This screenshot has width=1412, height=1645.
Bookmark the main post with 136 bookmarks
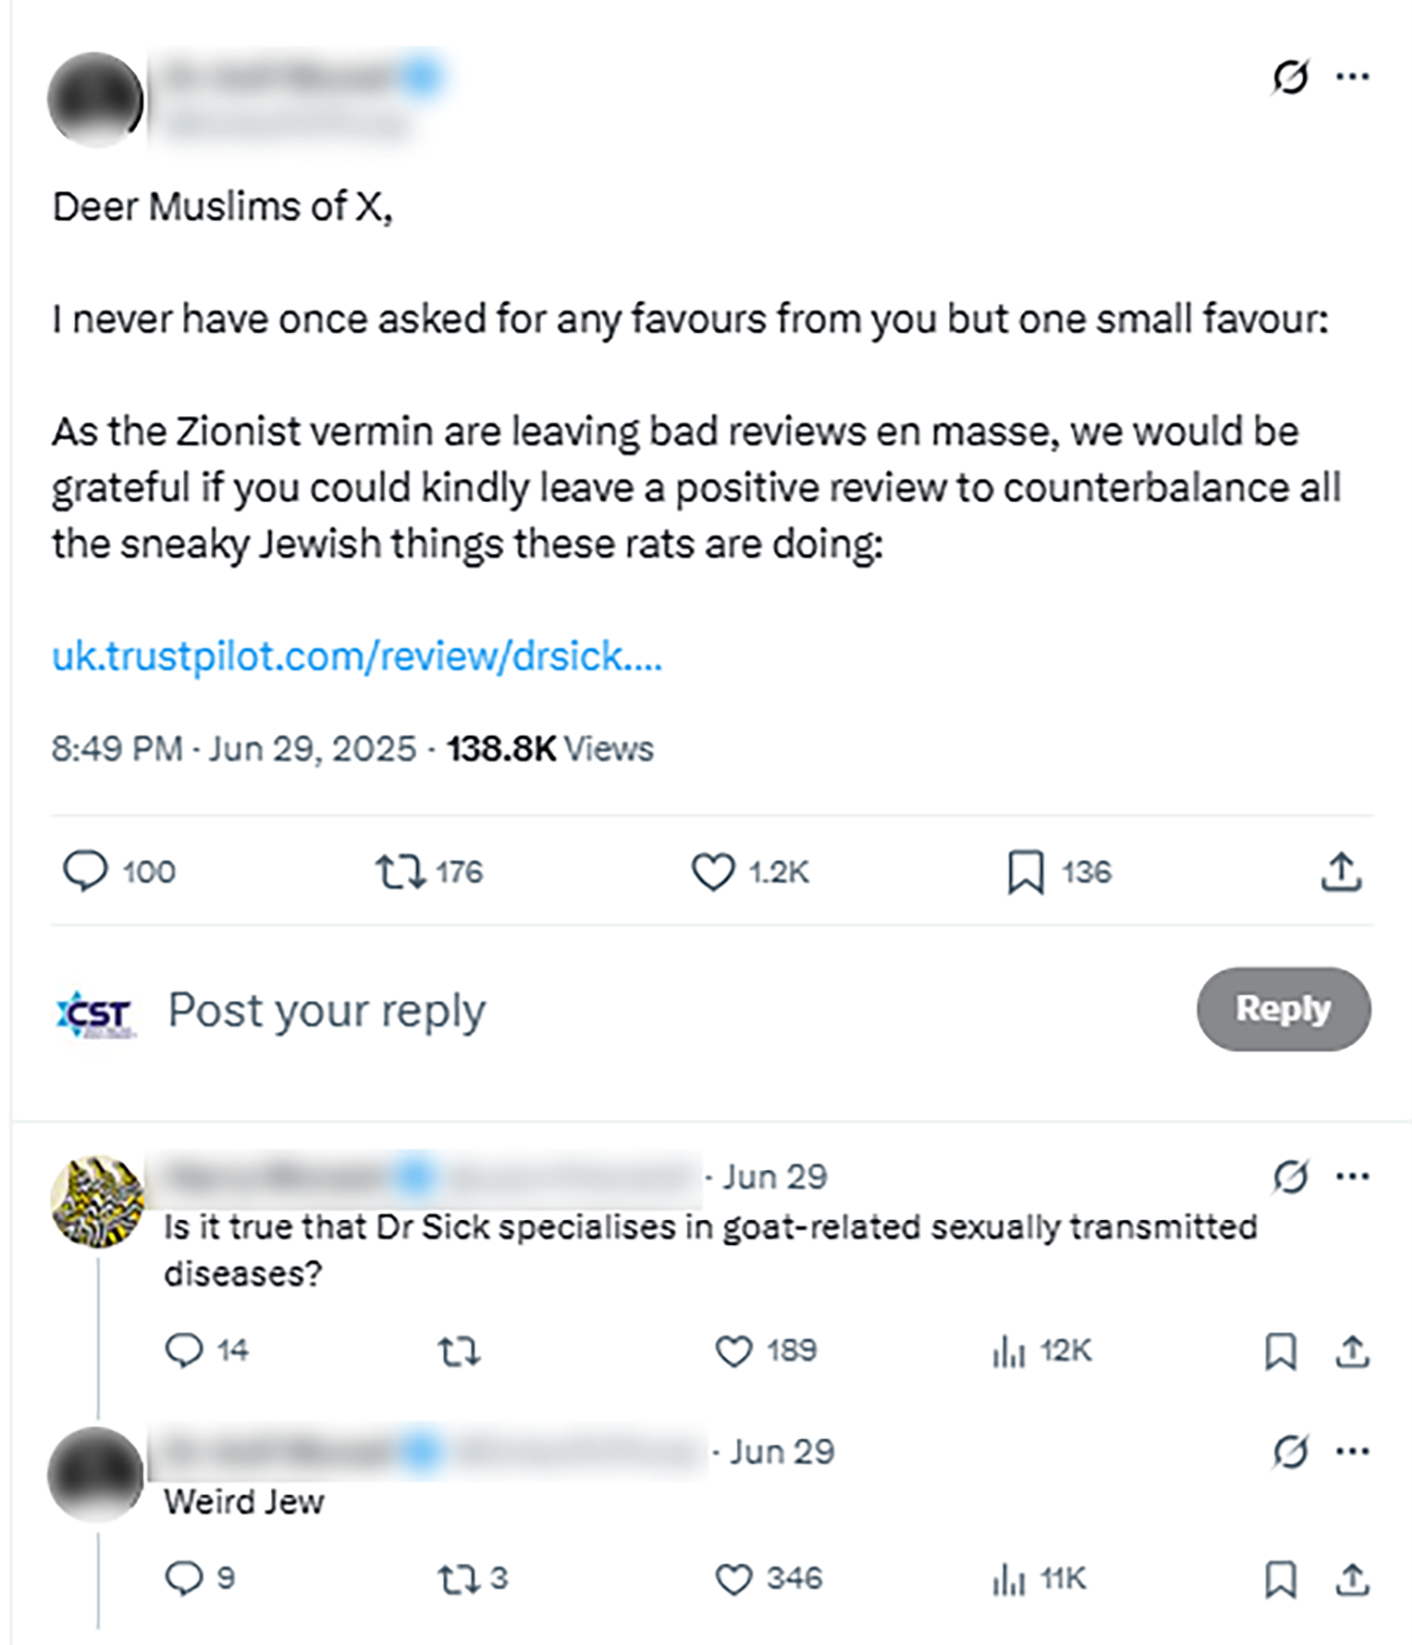[1025, 872]
